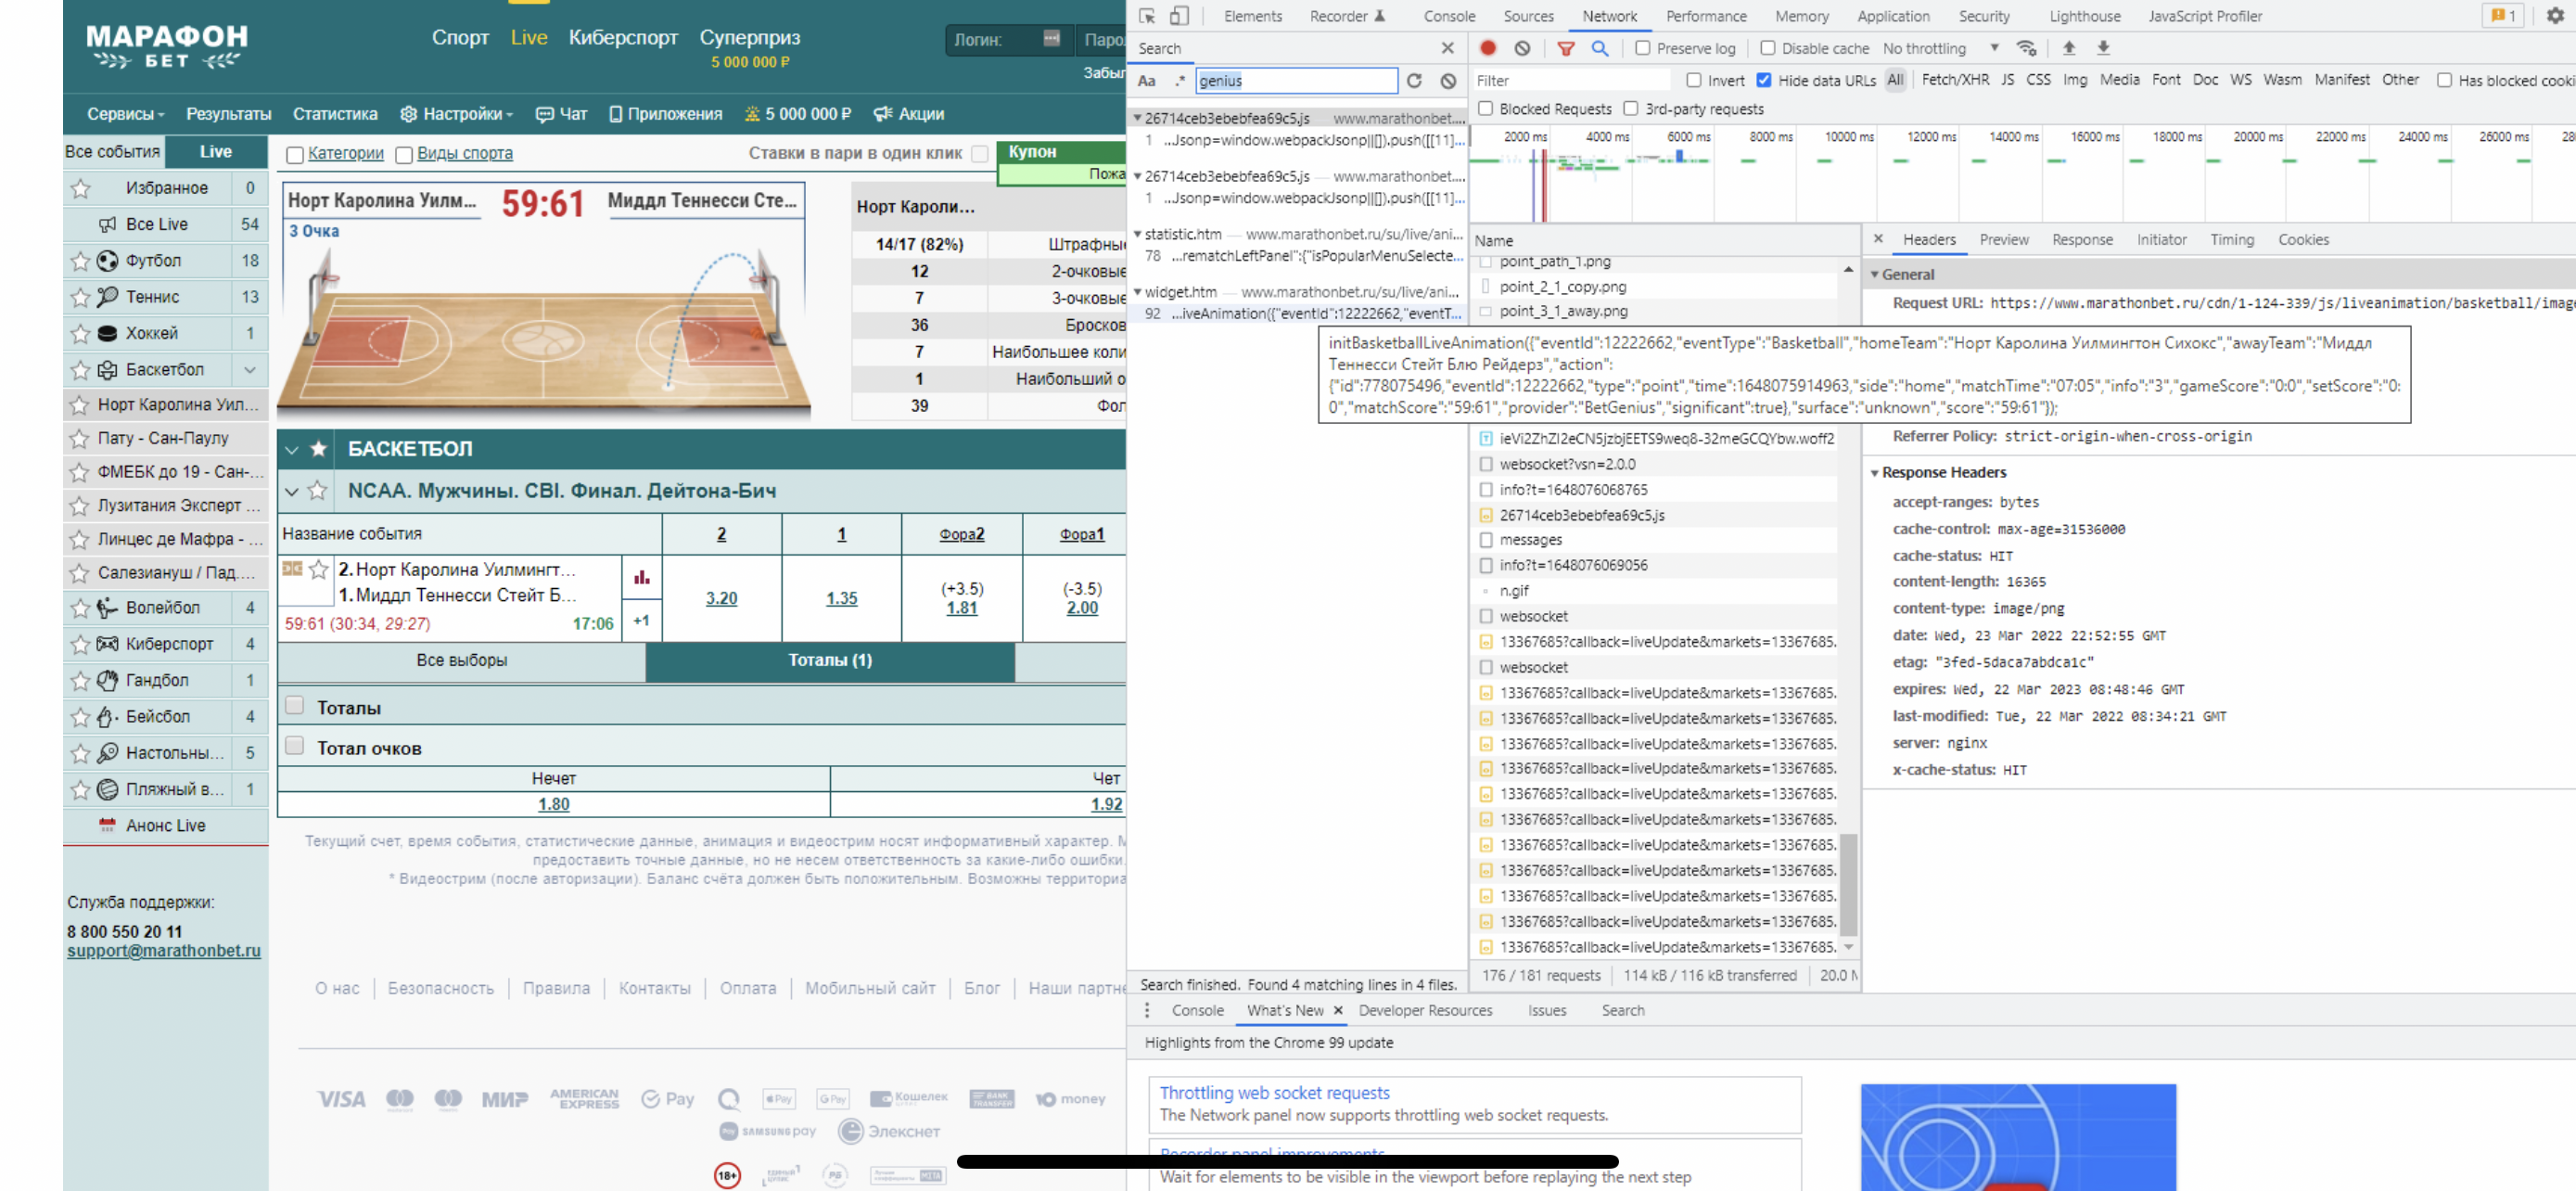This screenshot has width=2576, height=1191.
Task: Open network conditions wifi icon
Action: pyautogui.click(x=2026, y=48)
